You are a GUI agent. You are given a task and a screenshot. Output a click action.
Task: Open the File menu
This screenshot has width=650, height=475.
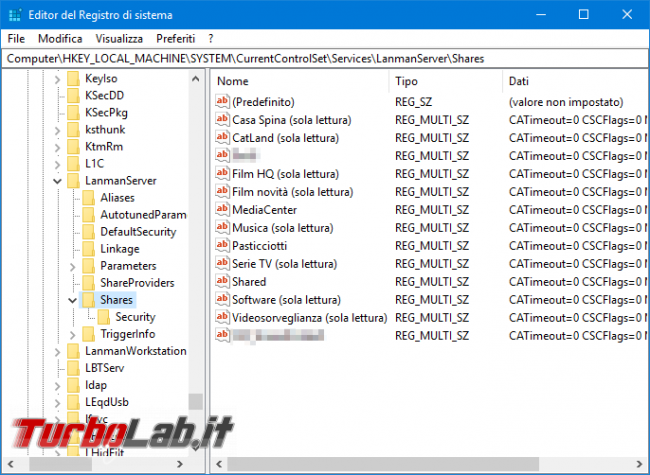16,39
